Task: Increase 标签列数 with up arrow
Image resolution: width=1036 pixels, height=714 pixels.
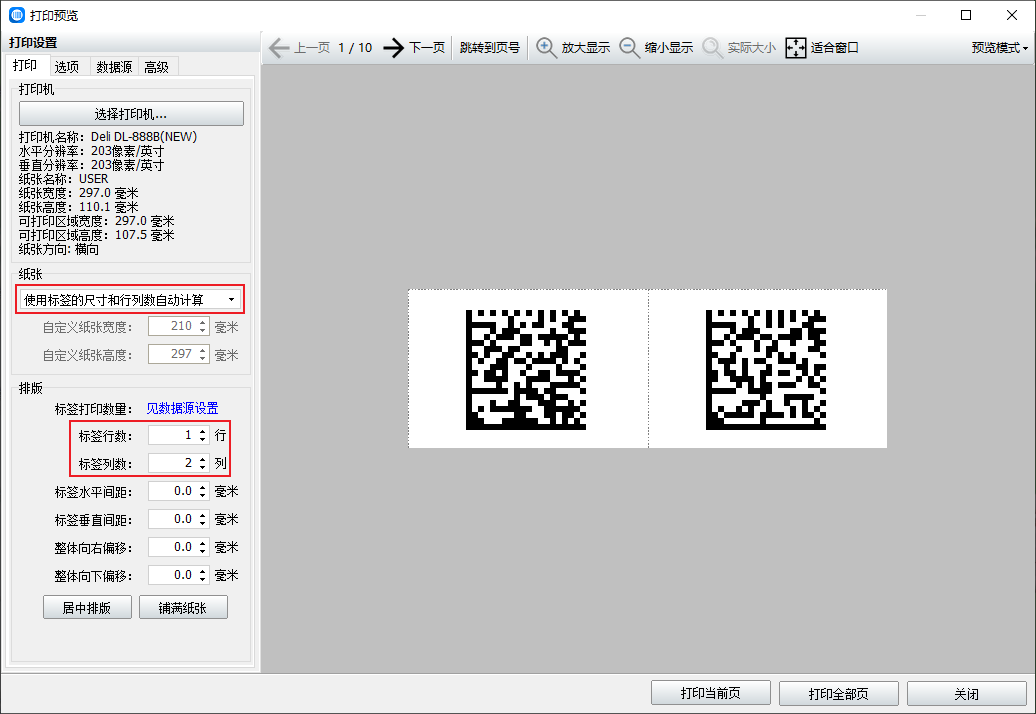Action: point(203,459)
